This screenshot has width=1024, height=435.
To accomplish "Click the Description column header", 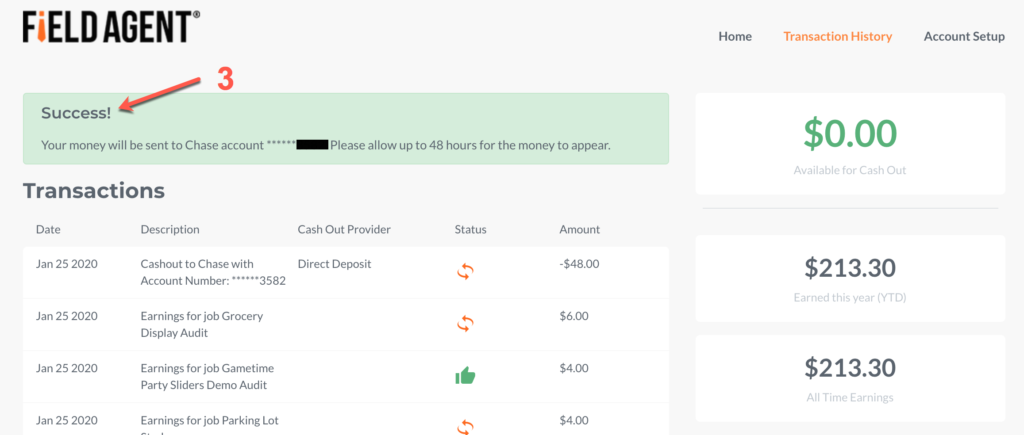I will [170, 229].
